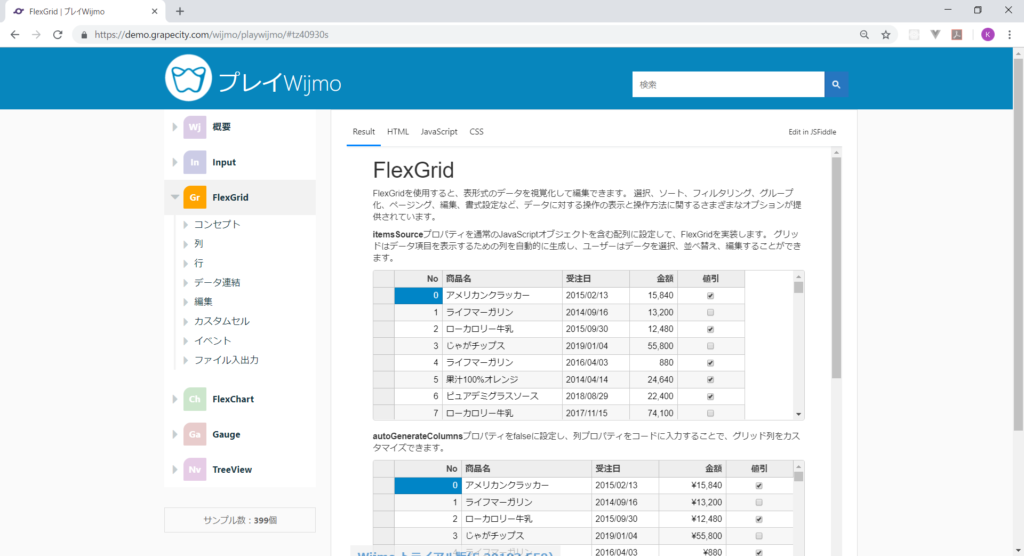
Task: Go back with the browser back arrow
Action: click(15, 35)
